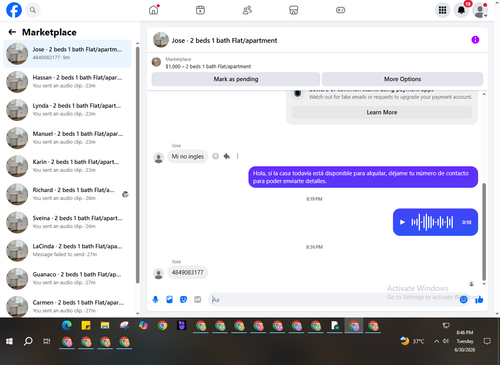
Task: Open Facebook search magnifier
Action: coord(33,10)
